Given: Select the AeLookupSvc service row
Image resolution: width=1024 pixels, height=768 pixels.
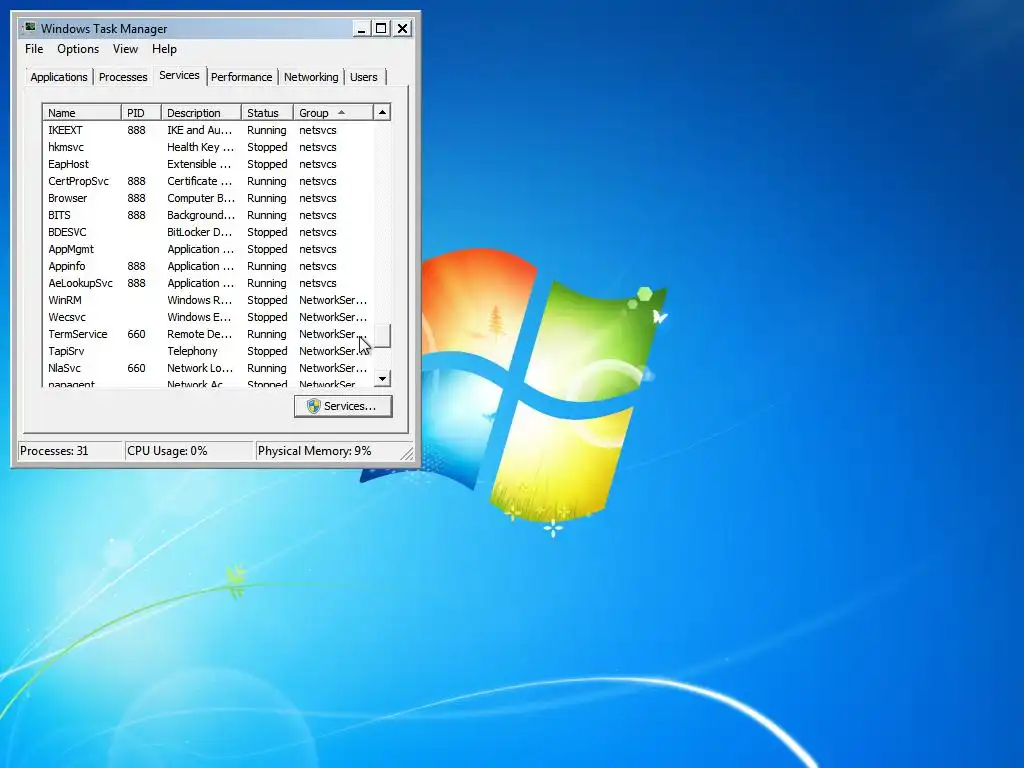Looking at the screenshot, I should [208, 283].
